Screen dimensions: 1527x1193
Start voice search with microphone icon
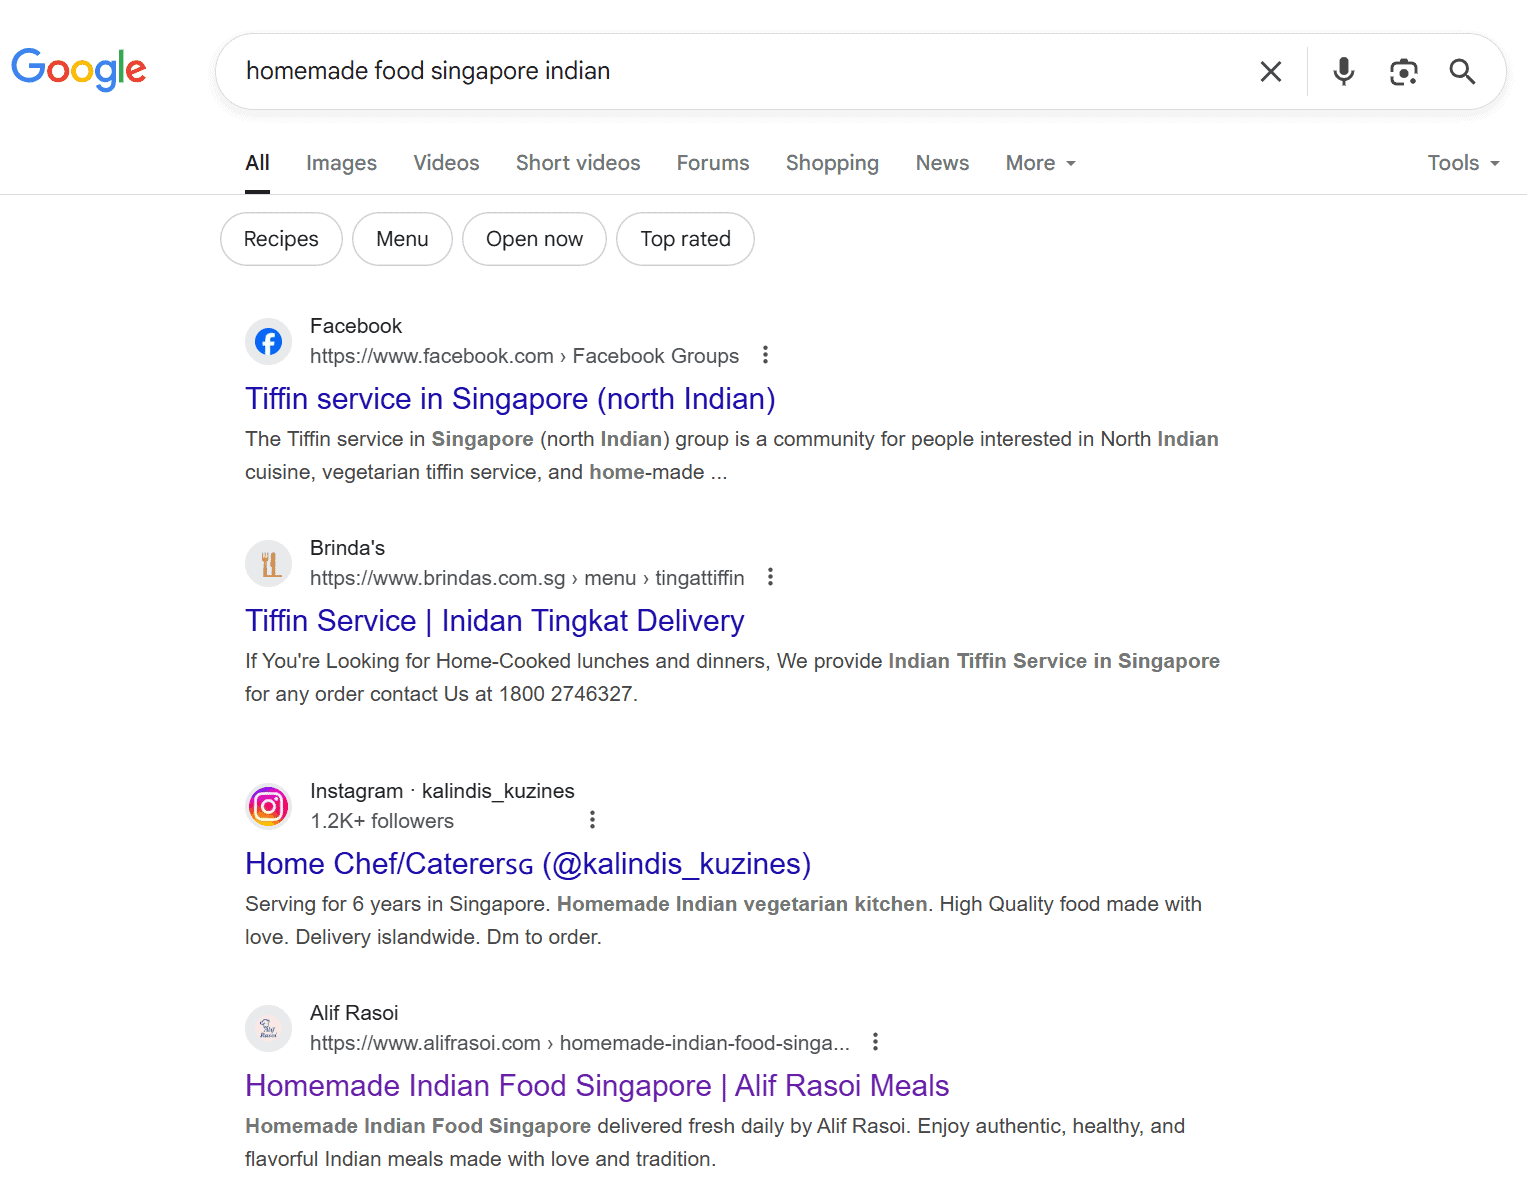click(x=1343, y=71)
